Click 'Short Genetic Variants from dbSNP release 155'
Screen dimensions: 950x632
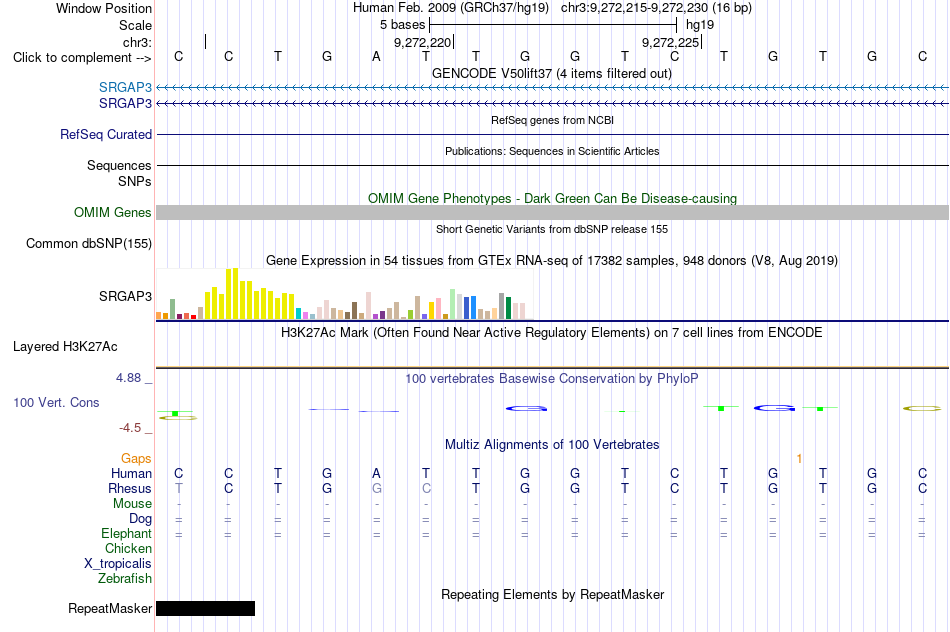[x=552, y=230]
